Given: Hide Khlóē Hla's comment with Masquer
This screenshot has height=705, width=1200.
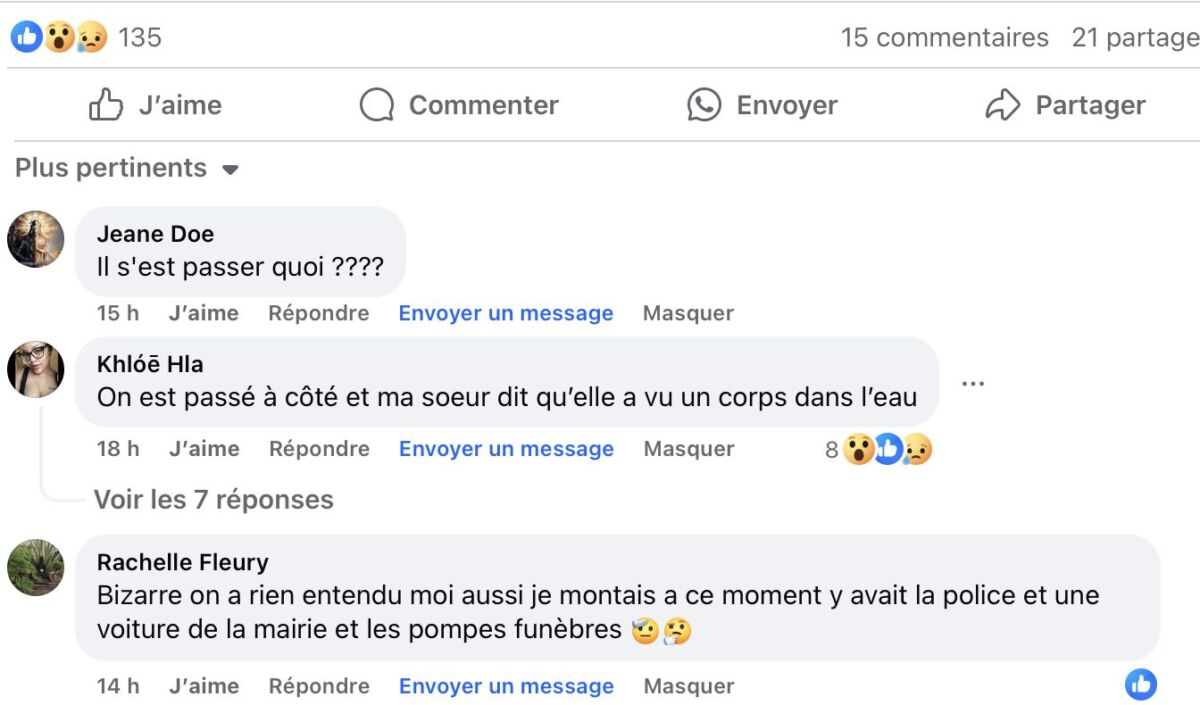Looking at the screenshot, I should (688, 449).
